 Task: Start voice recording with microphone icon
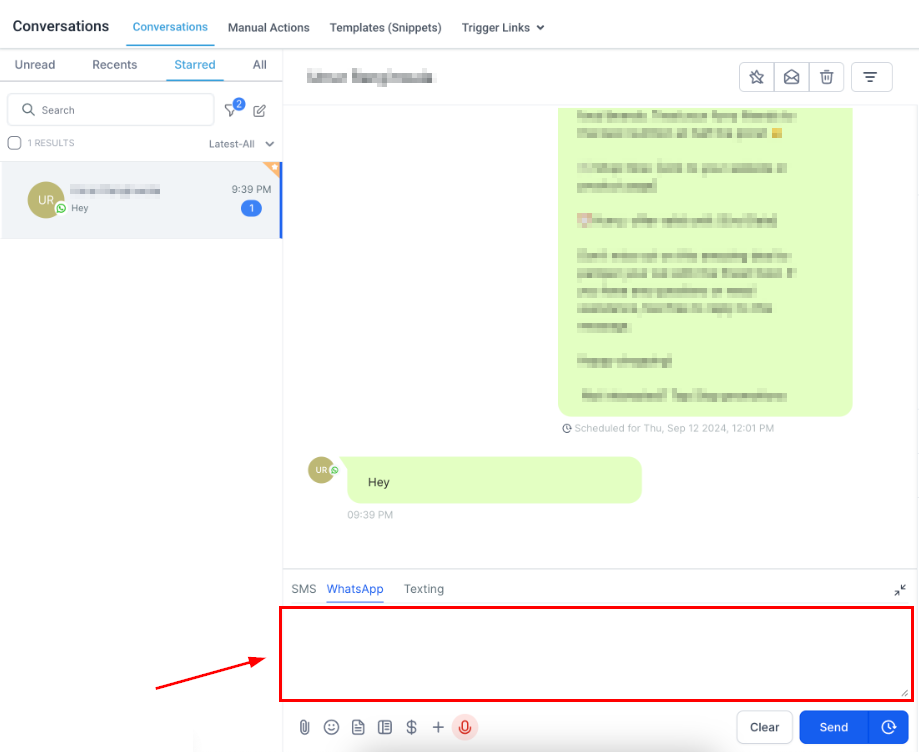(464, 728)
